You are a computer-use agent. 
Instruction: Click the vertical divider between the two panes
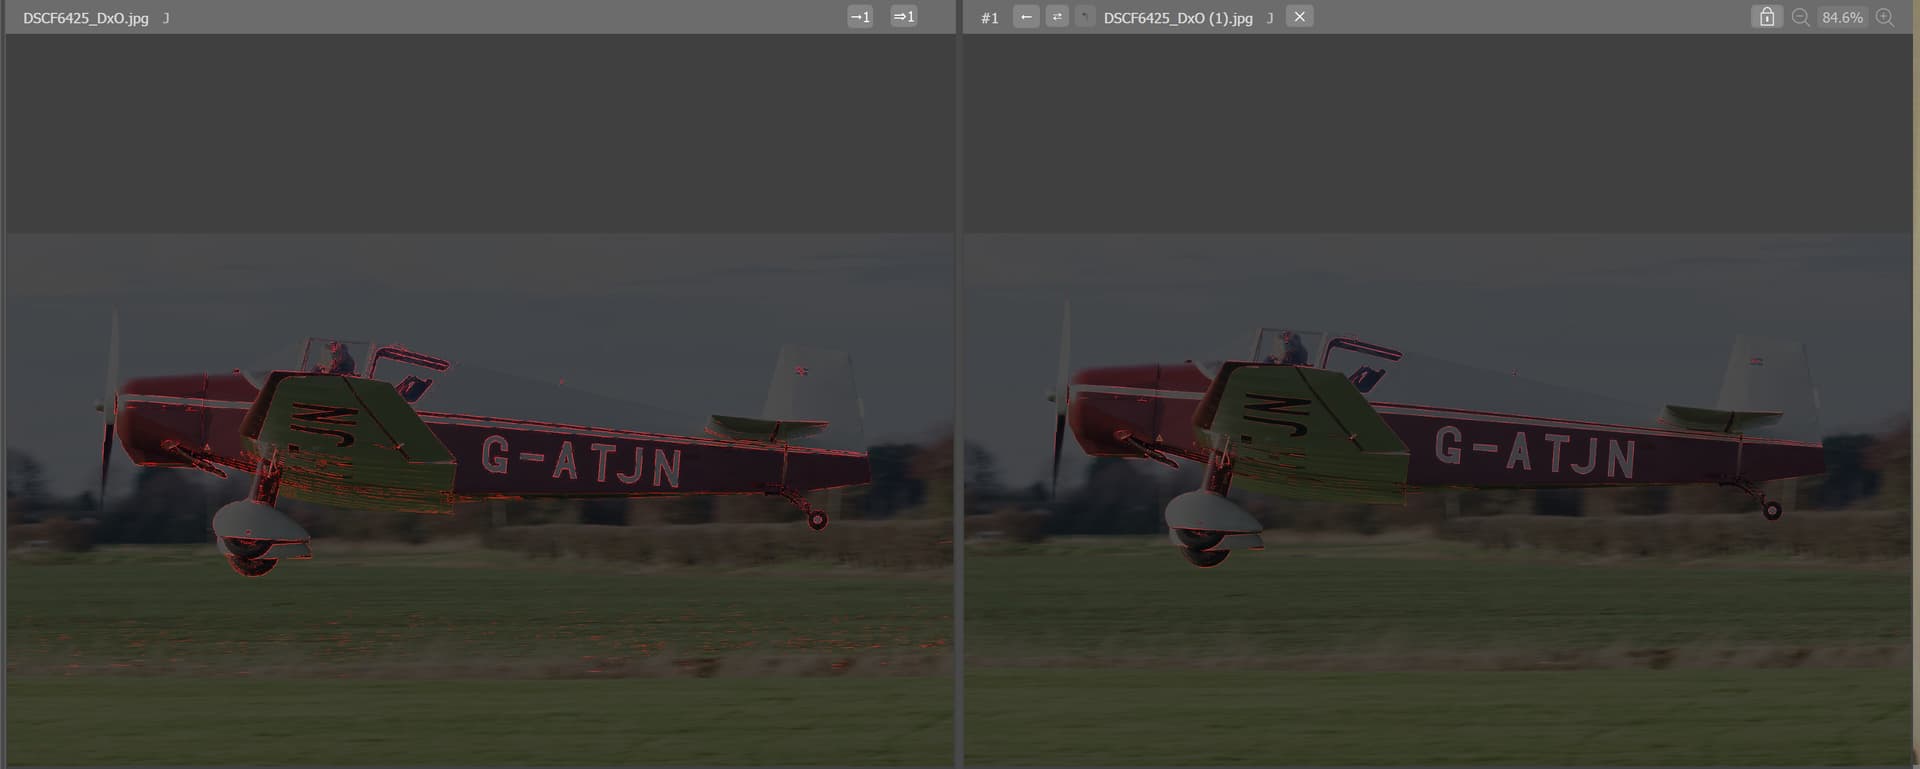tap(959, 400)
